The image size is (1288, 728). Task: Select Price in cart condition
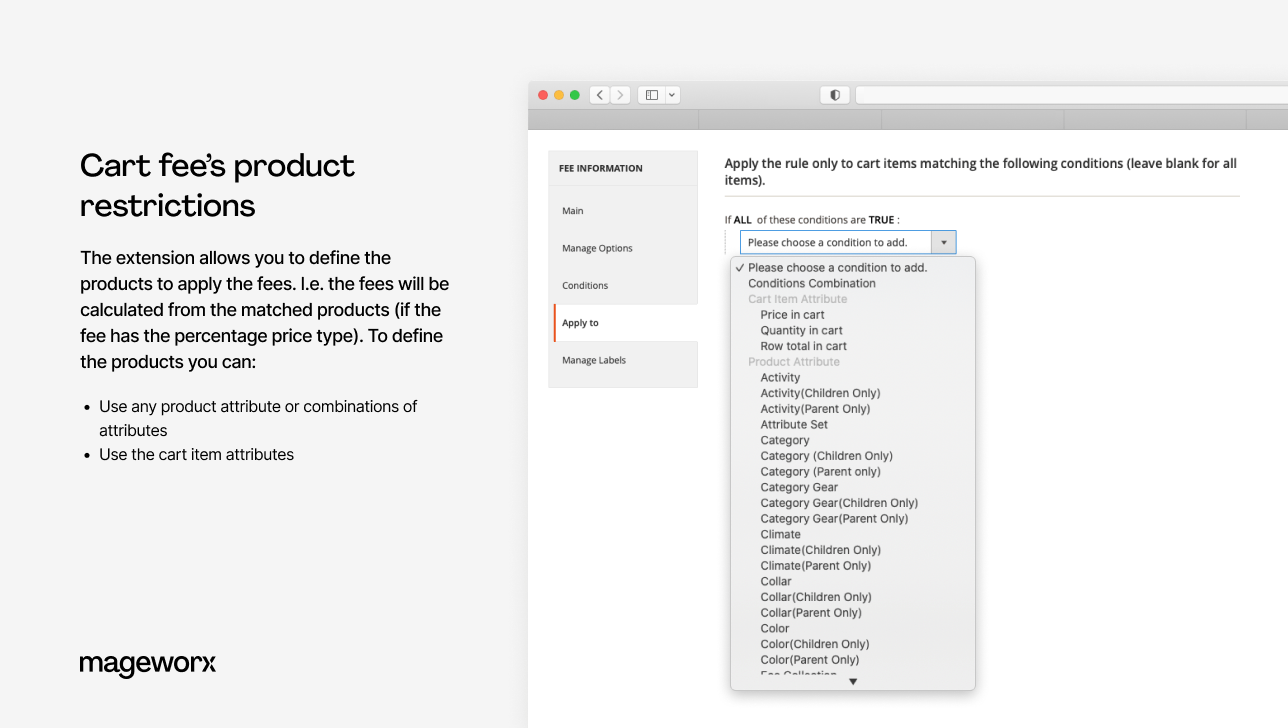coord(792,314)
